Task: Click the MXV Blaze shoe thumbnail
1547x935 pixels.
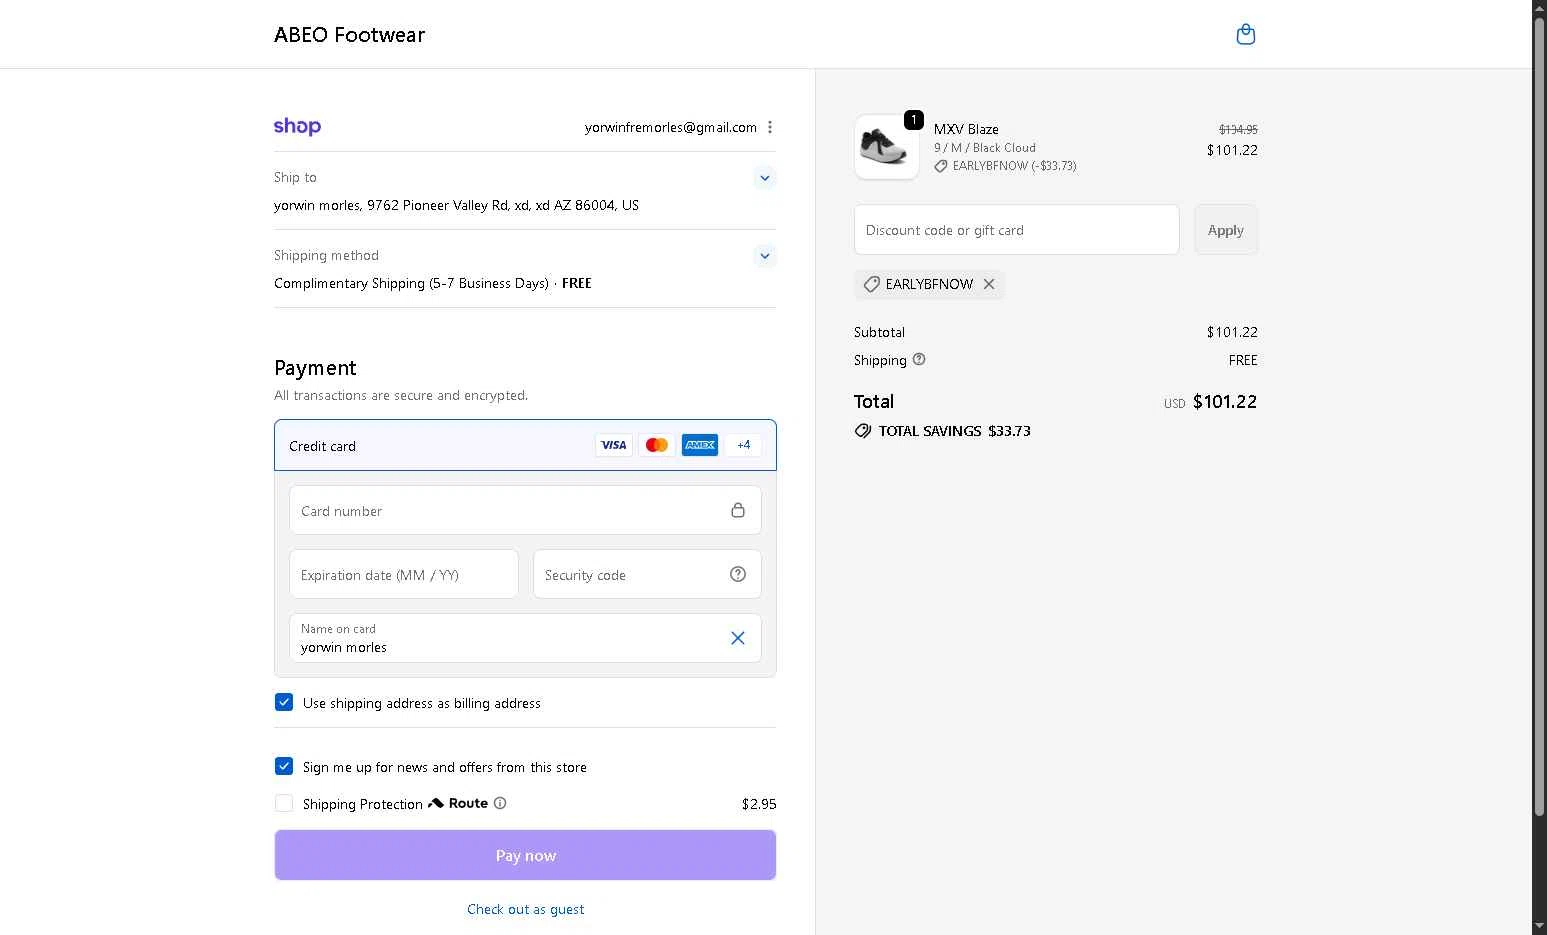Action: tap(887, 147)
